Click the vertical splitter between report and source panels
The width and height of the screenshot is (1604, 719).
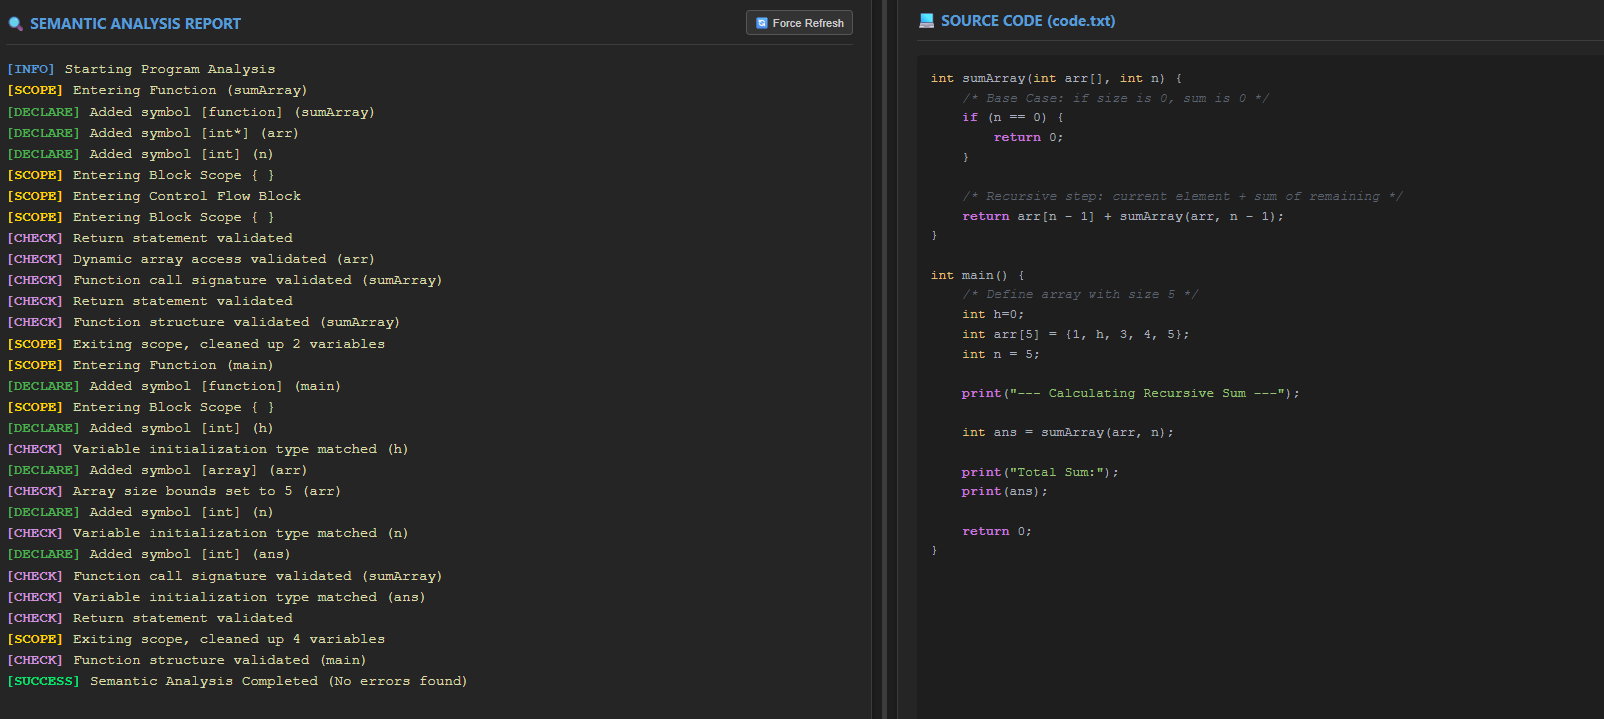[885, 359]
